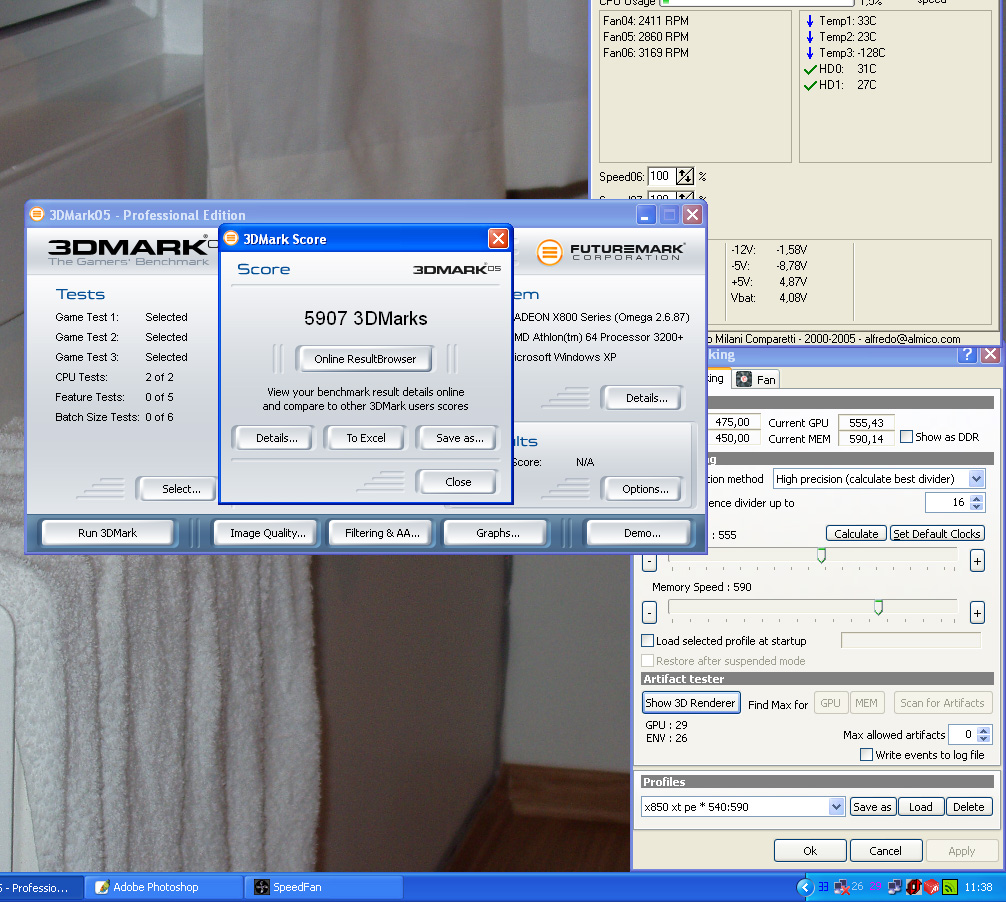The image size is (1006, 902).
Task: Click the Temp1: 33C reading in SpeedFan
Action: click(x=847, y=21)
